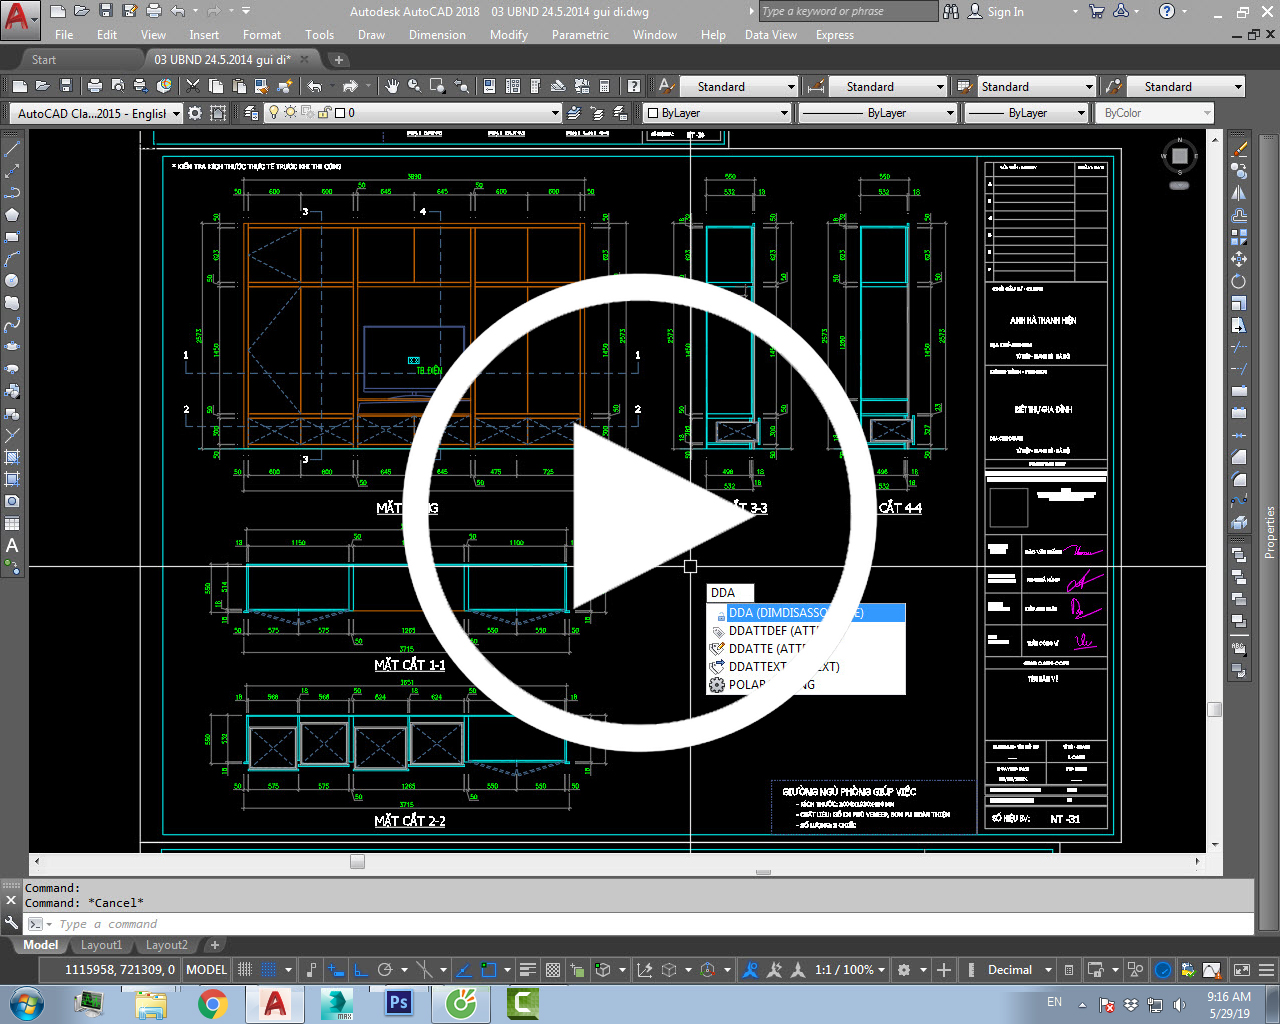Select the Erase modify tool

1239,149
